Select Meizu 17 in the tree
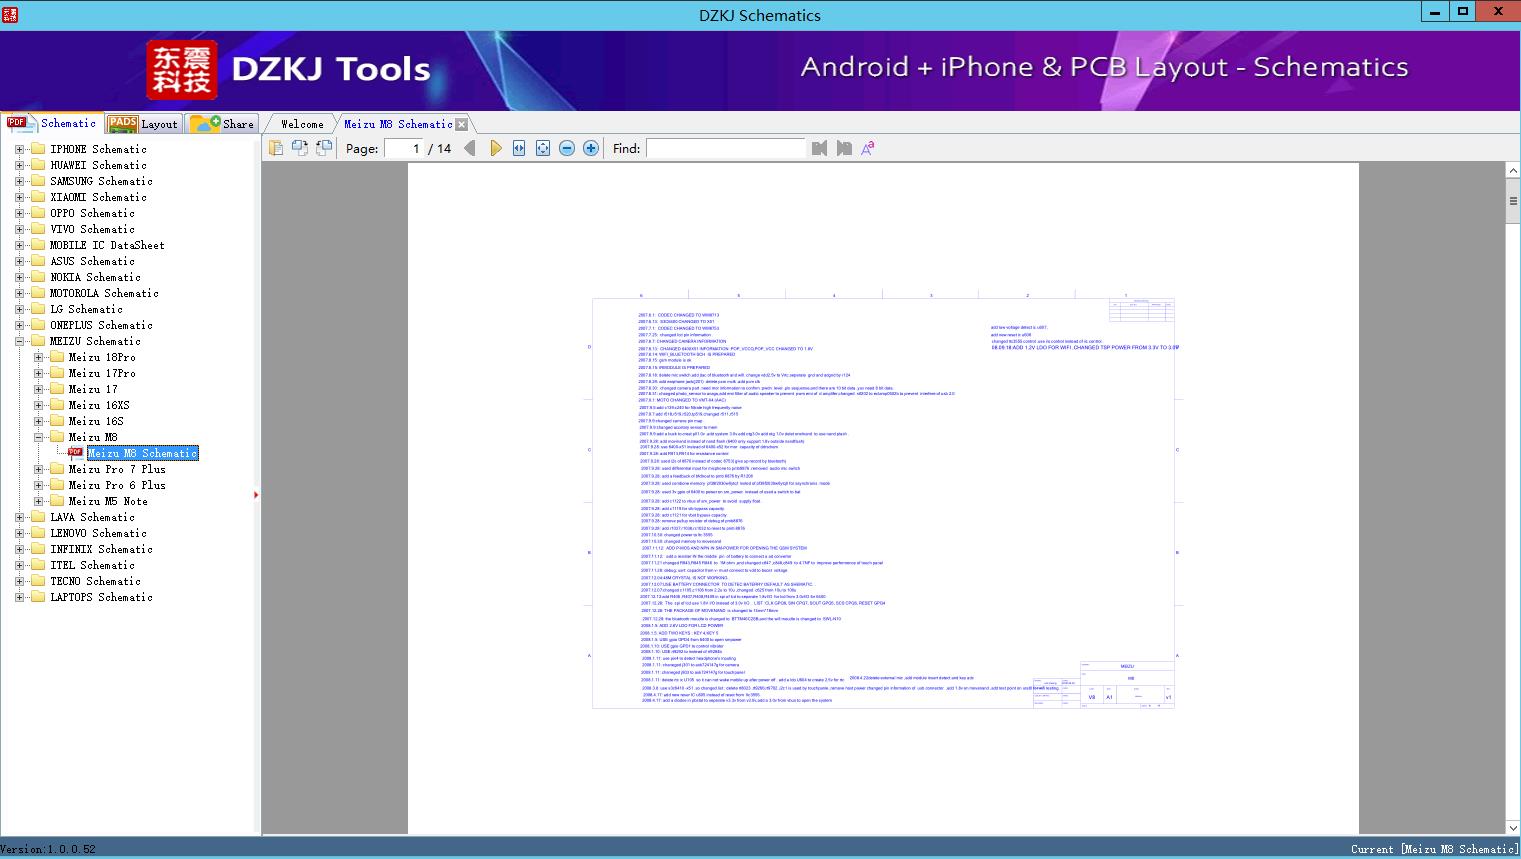 tap(93, 389)
